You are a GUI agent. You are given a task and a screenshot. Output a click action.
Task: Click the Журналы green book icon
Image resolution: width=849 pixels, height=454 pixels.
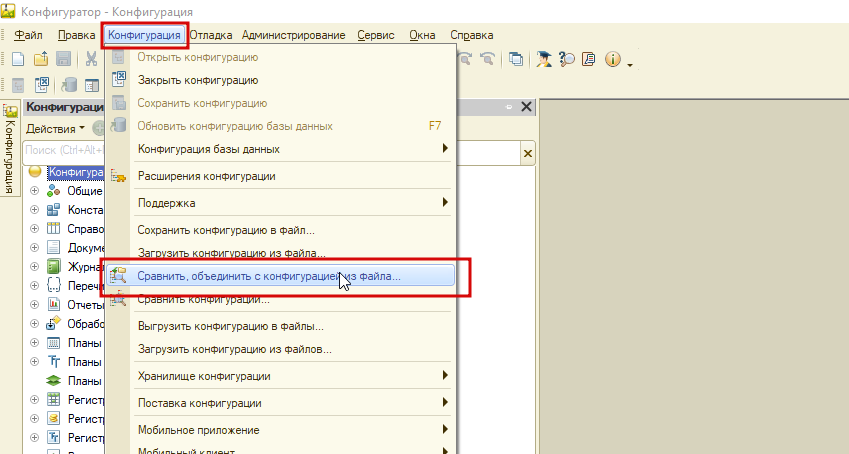point(54,267)
